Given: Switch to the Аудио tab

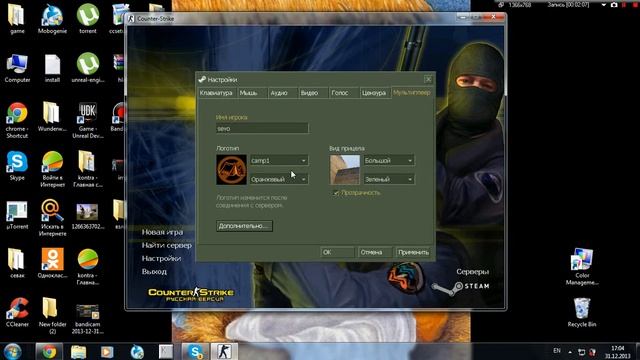Looking at the screenshot, I should click(282, 93).
